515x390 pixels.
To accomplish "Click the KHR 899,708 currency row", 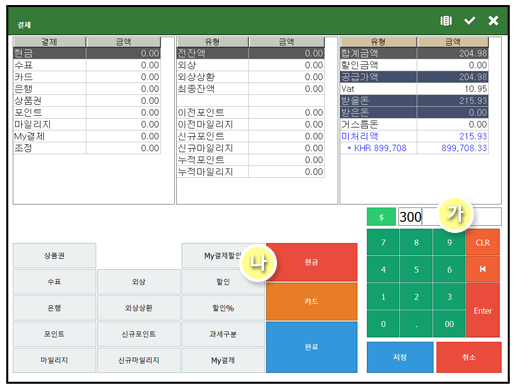I will (414, 148).
